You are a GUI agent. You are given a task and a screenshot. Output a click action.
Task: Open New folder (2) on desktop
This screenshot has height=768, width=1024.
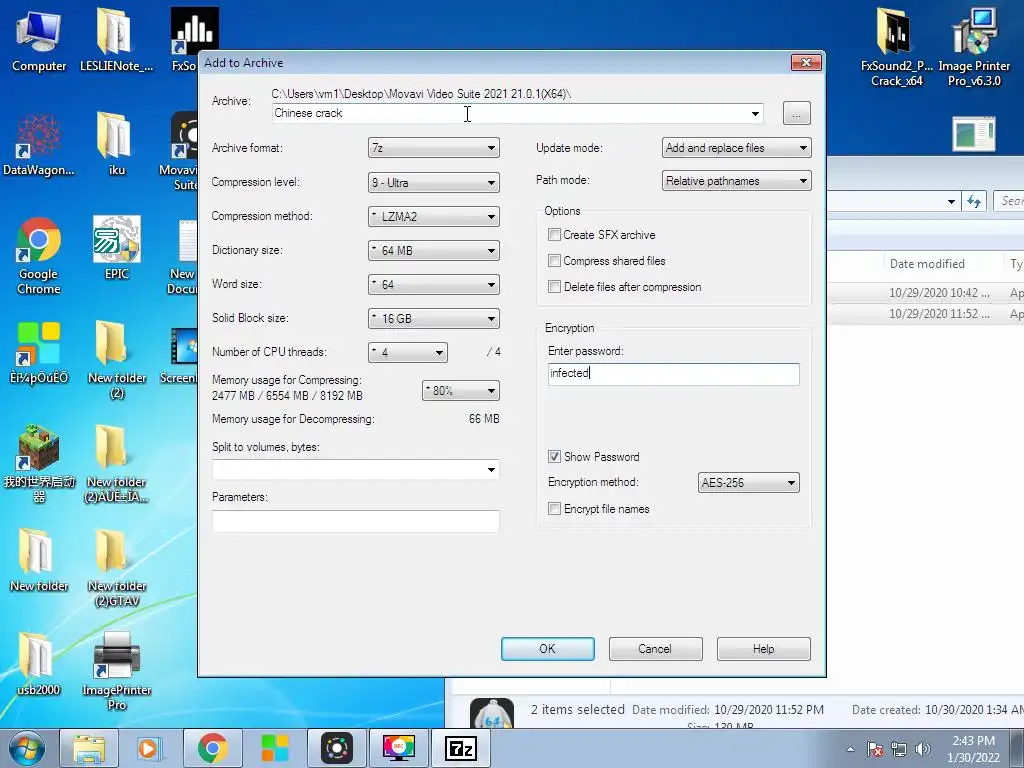(x=116, y=359)
